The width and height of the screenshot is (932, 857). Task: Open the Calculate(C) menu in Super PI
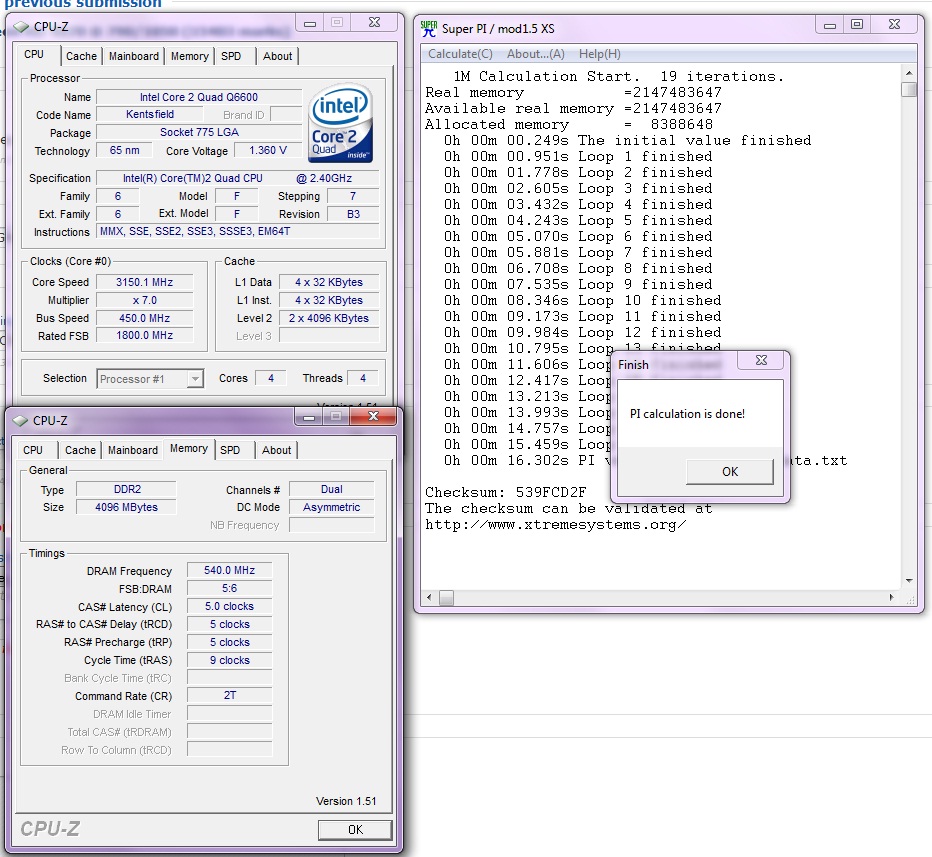point(461,54)
